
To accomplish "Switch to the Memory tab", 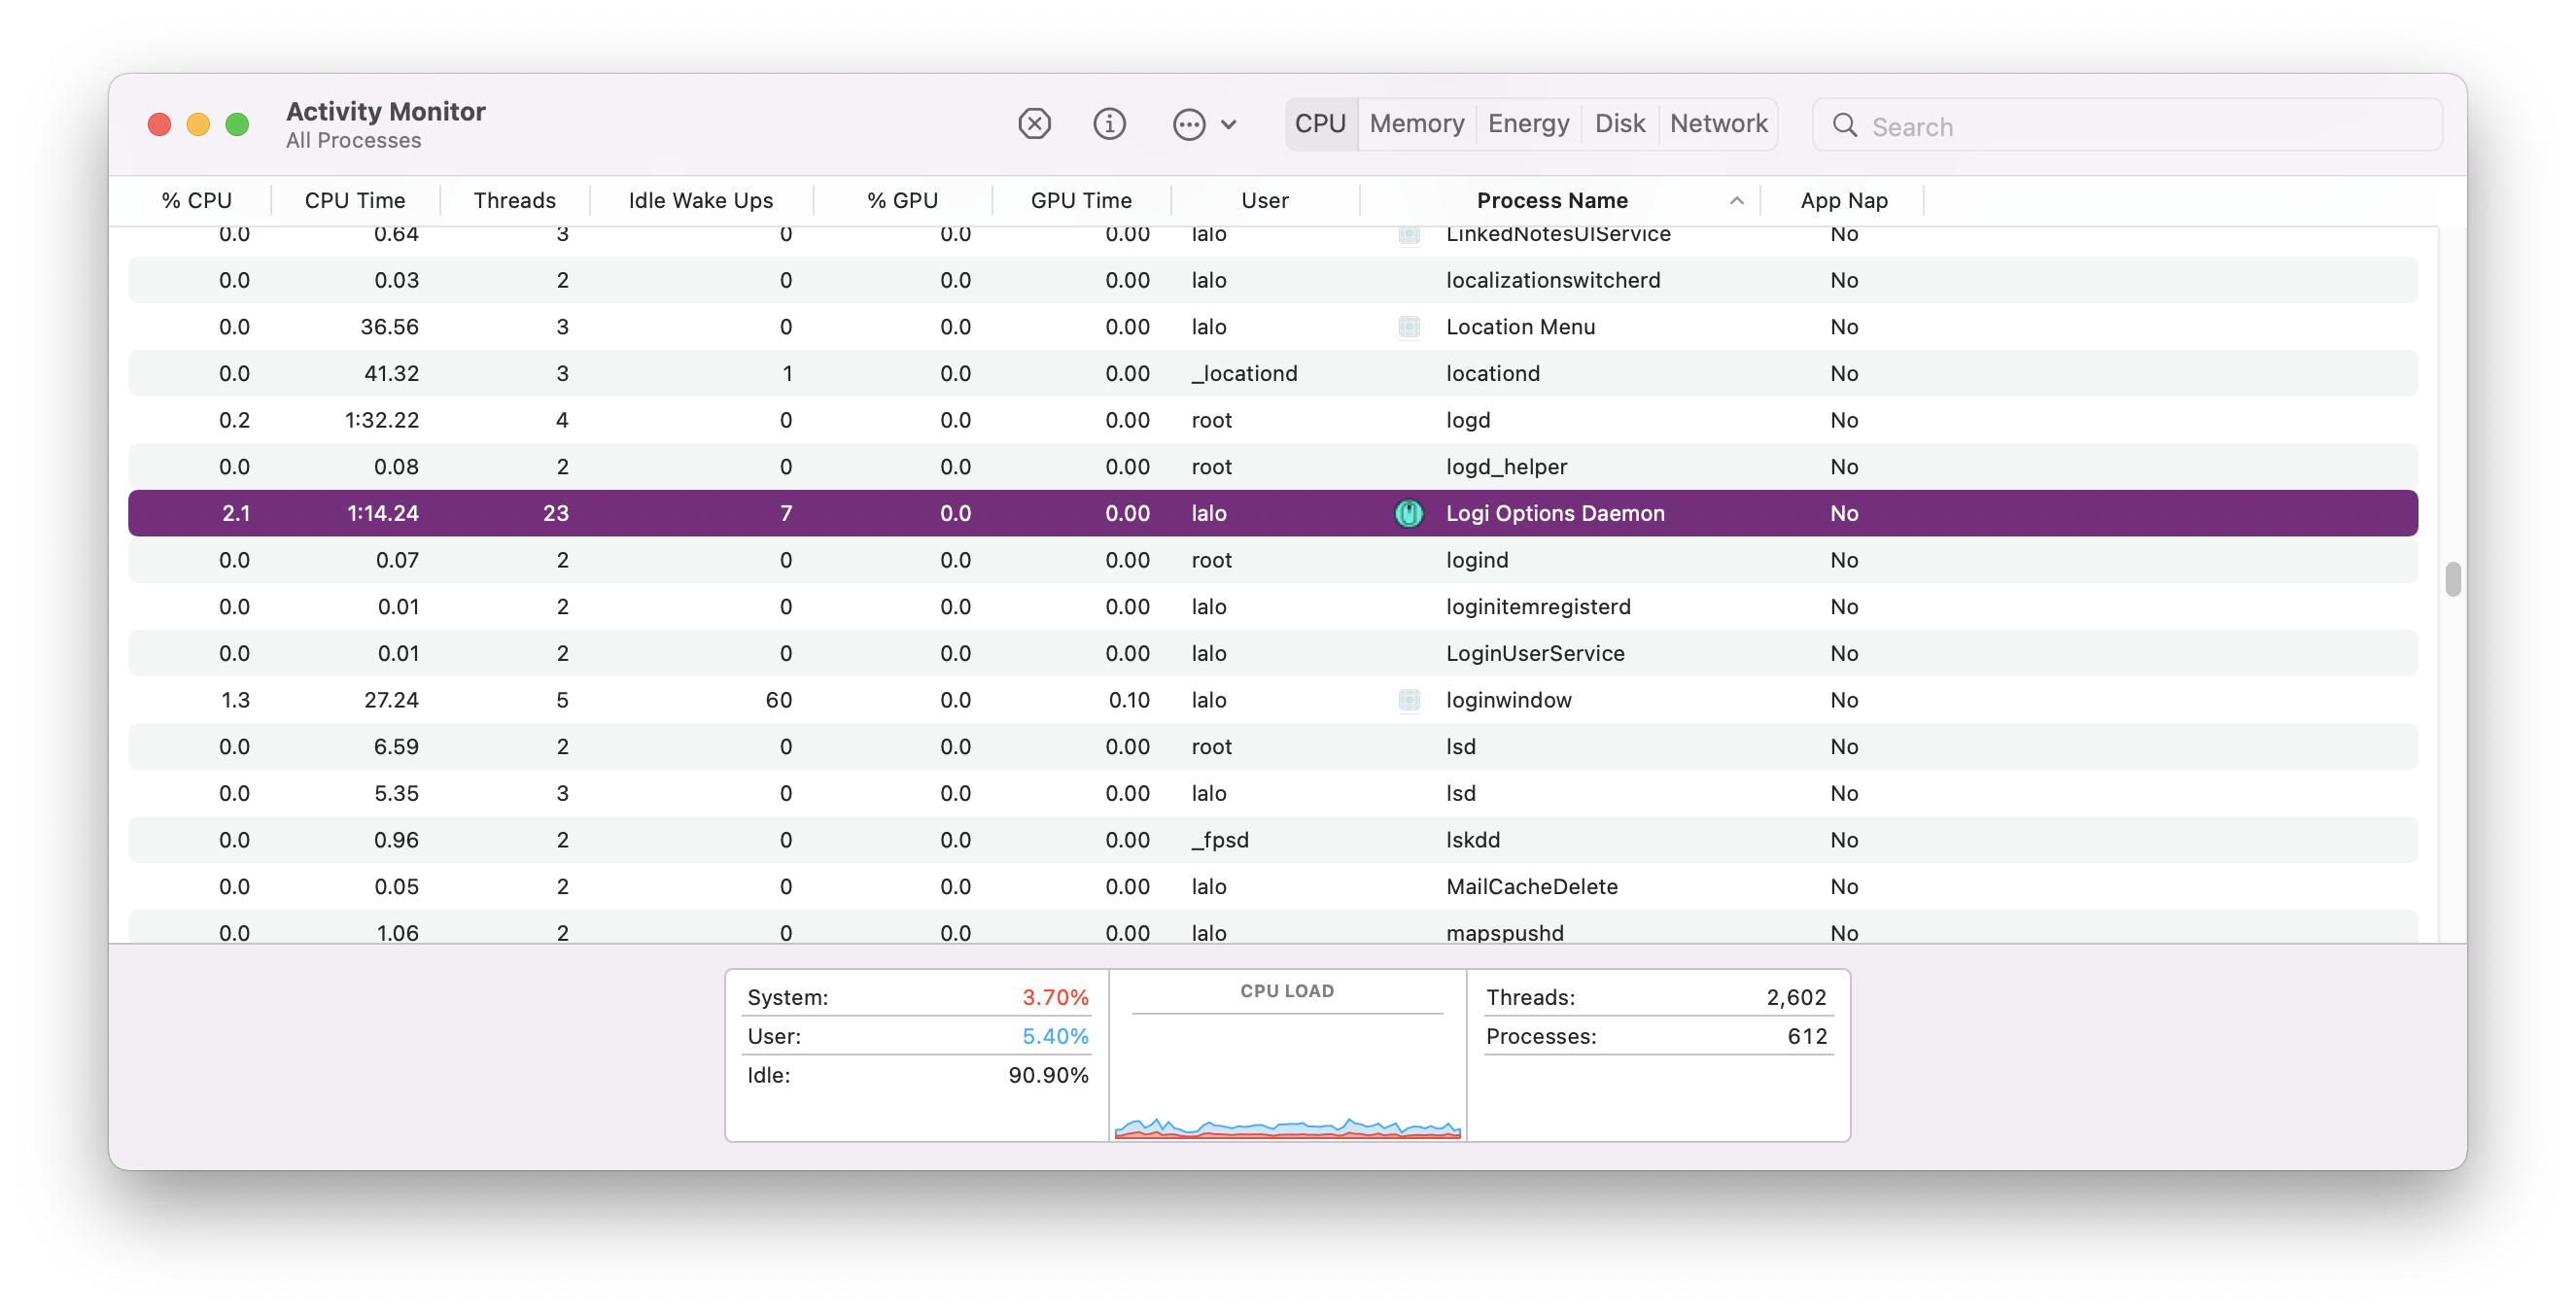I will click(1416, 124).
